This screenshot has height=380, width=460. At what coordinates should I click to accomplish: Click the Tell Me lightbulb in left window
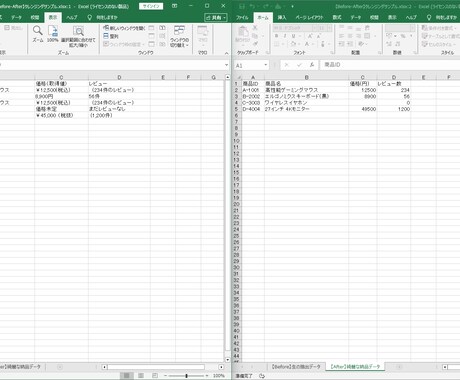pos(89,17)
